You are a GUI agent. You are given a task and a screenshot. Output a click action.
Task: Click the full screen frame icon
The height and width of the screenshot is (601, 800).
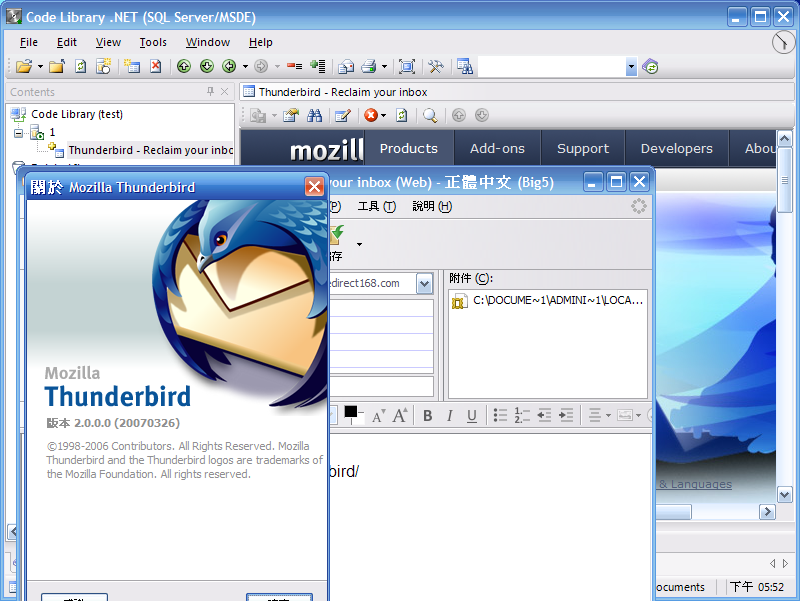[407, 66]
